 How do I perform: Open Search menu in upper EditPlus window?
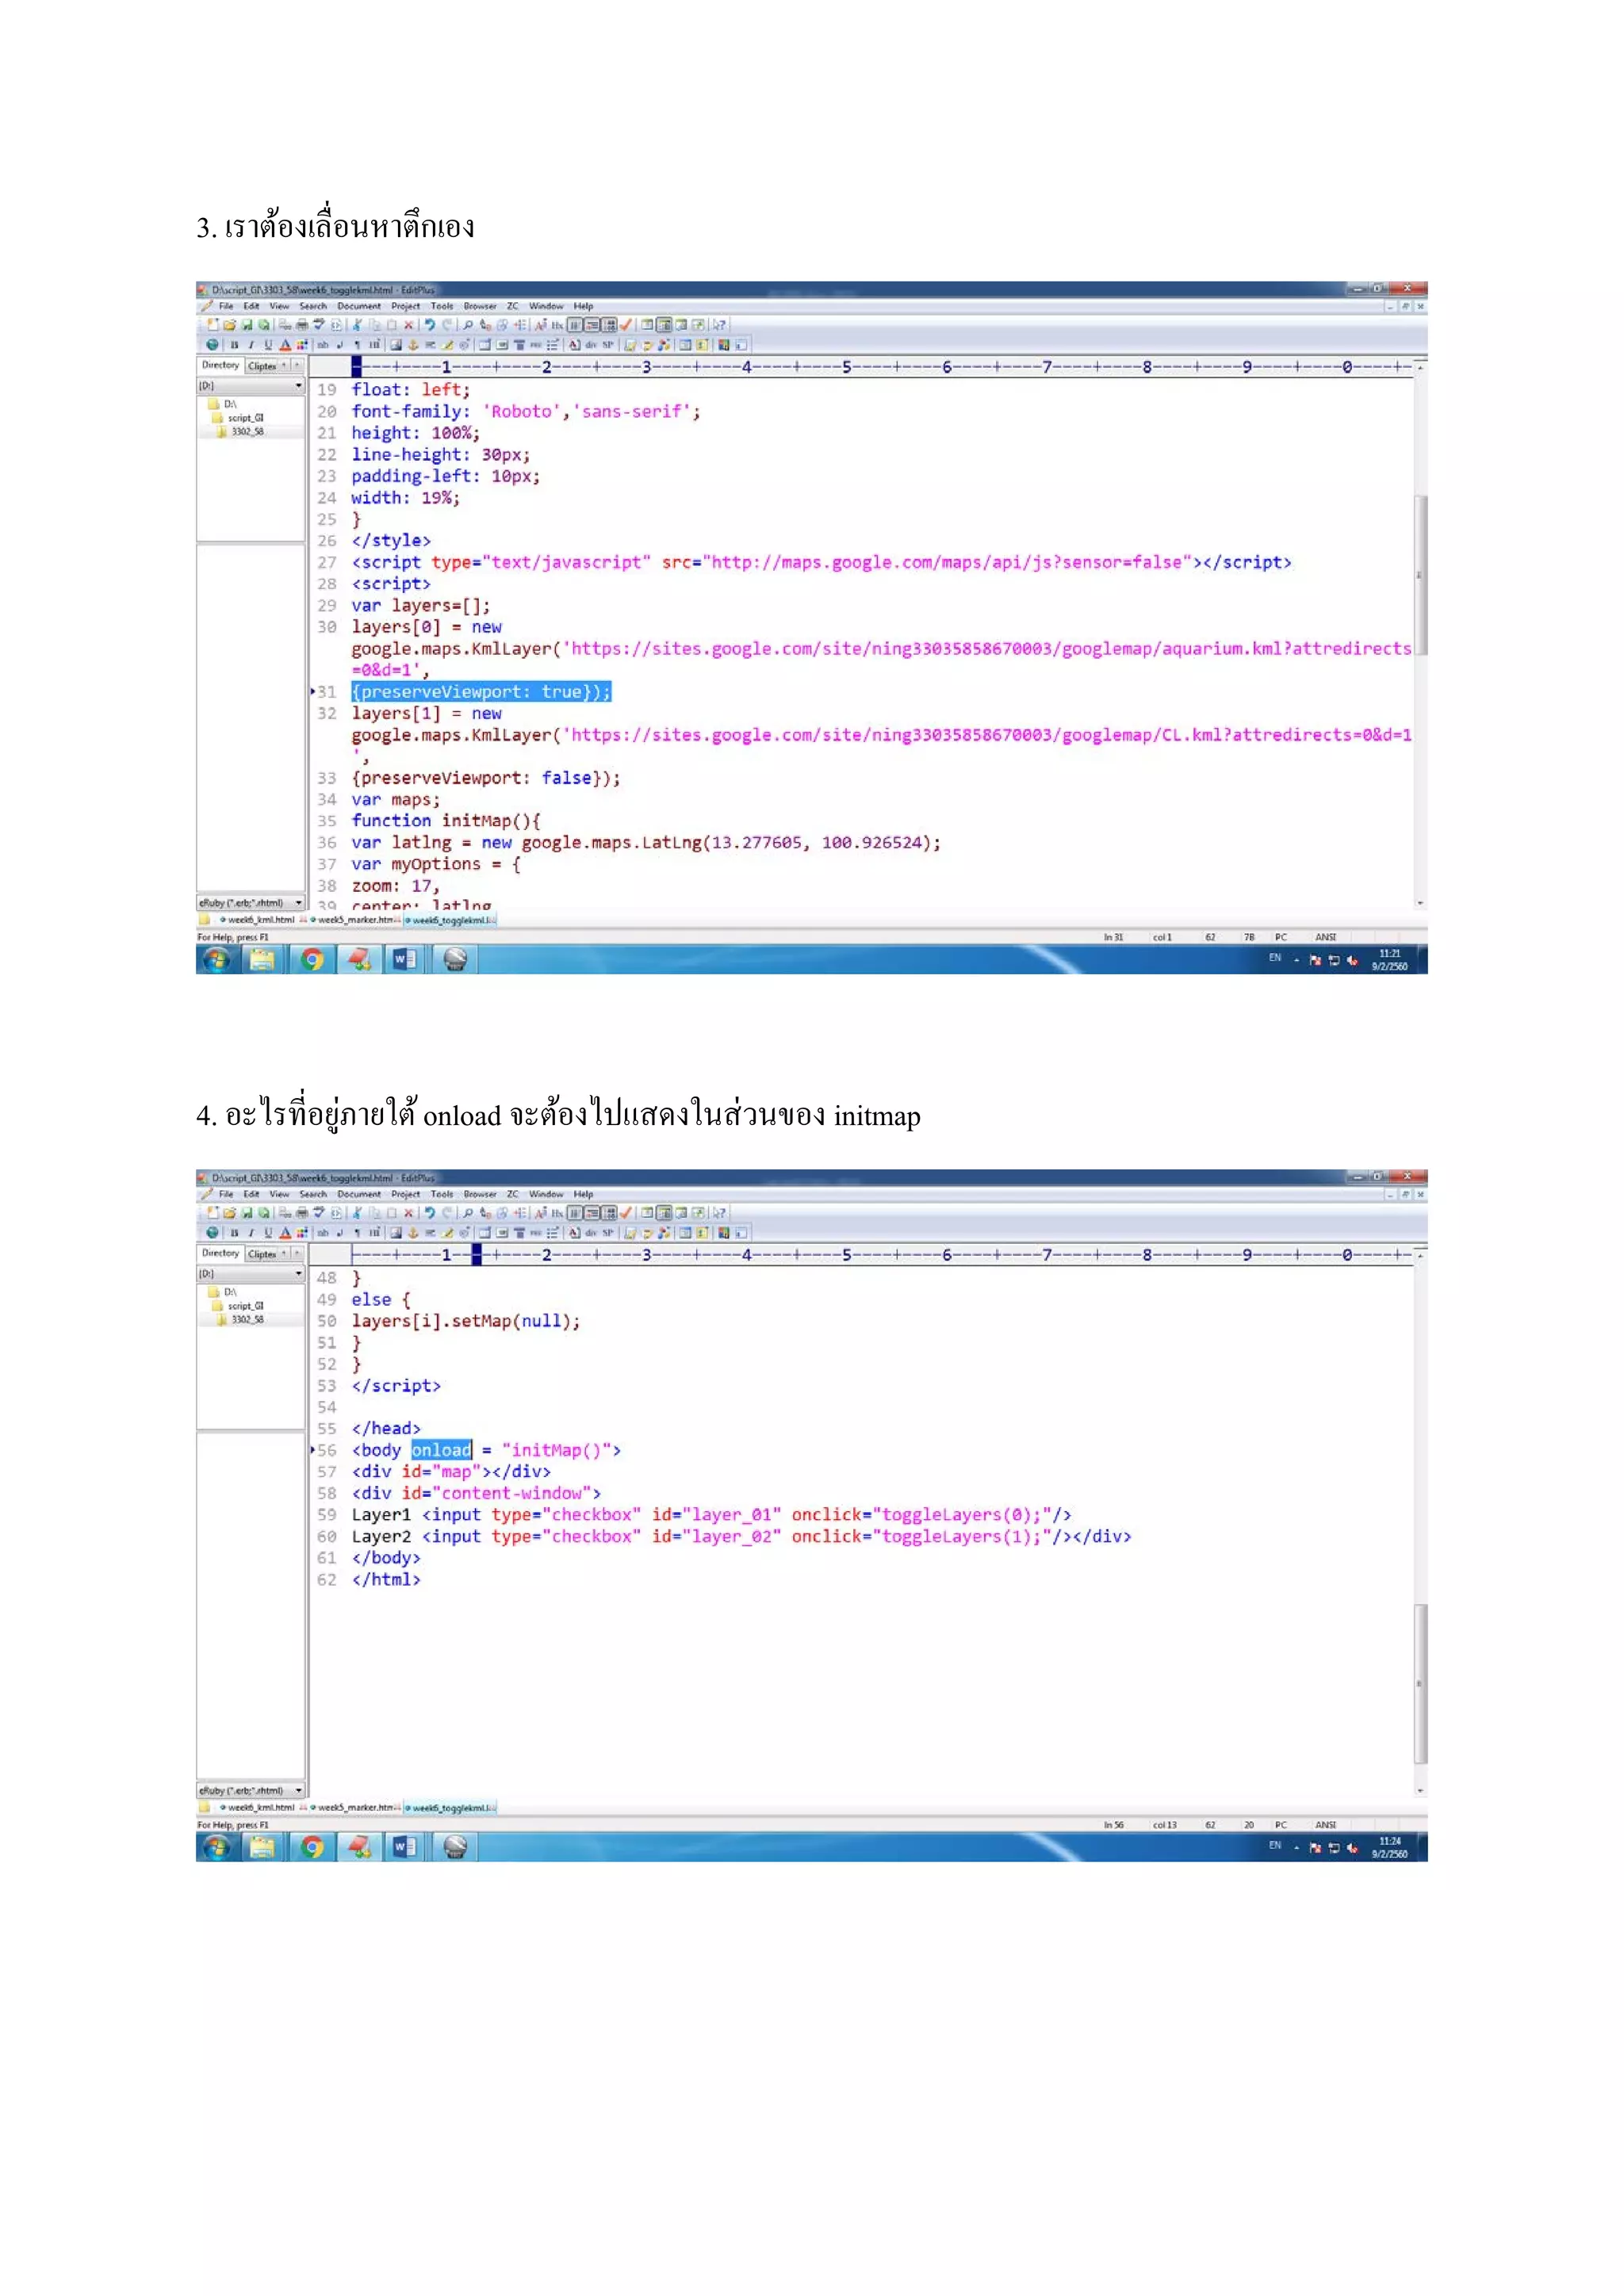coord(313,306)
